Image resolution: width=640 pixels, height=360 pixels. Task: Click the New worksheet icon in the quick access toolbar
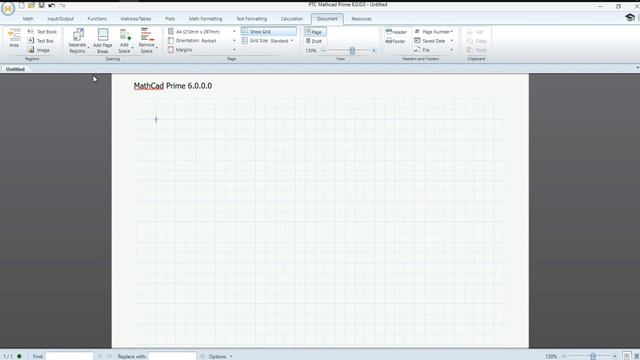[22, 5]
